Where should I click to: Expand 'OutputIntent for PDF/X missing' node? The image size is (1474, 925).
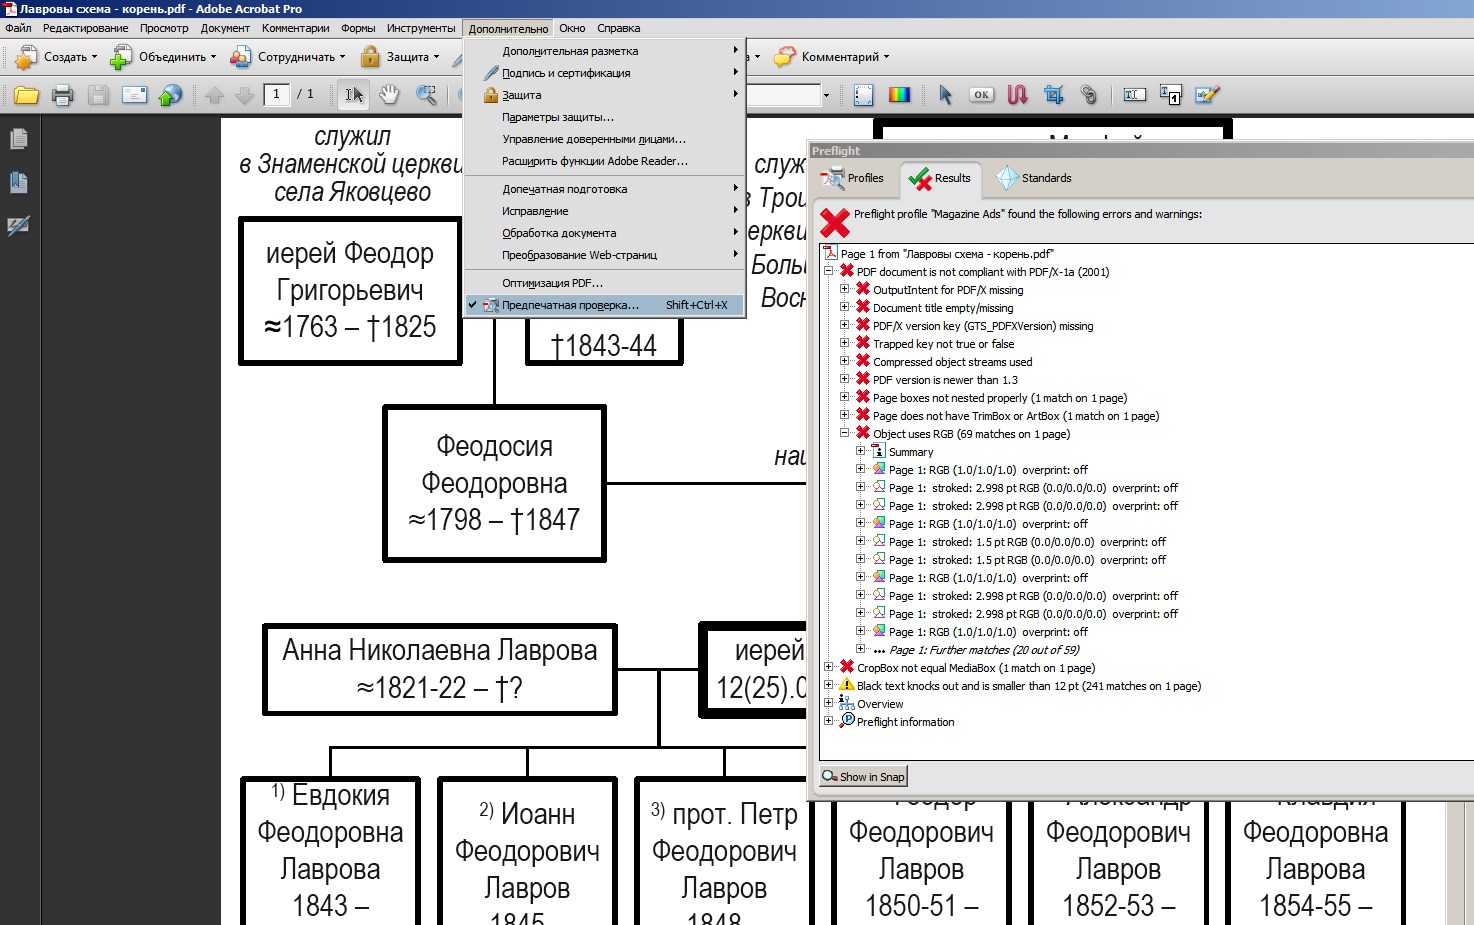point(845,289)
